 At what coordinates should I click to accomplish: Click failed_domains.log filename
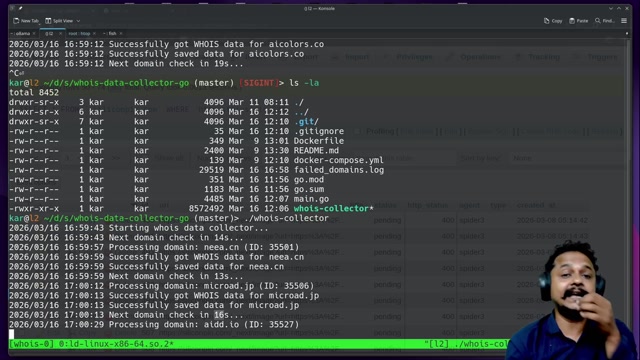[x=339, y=170]
